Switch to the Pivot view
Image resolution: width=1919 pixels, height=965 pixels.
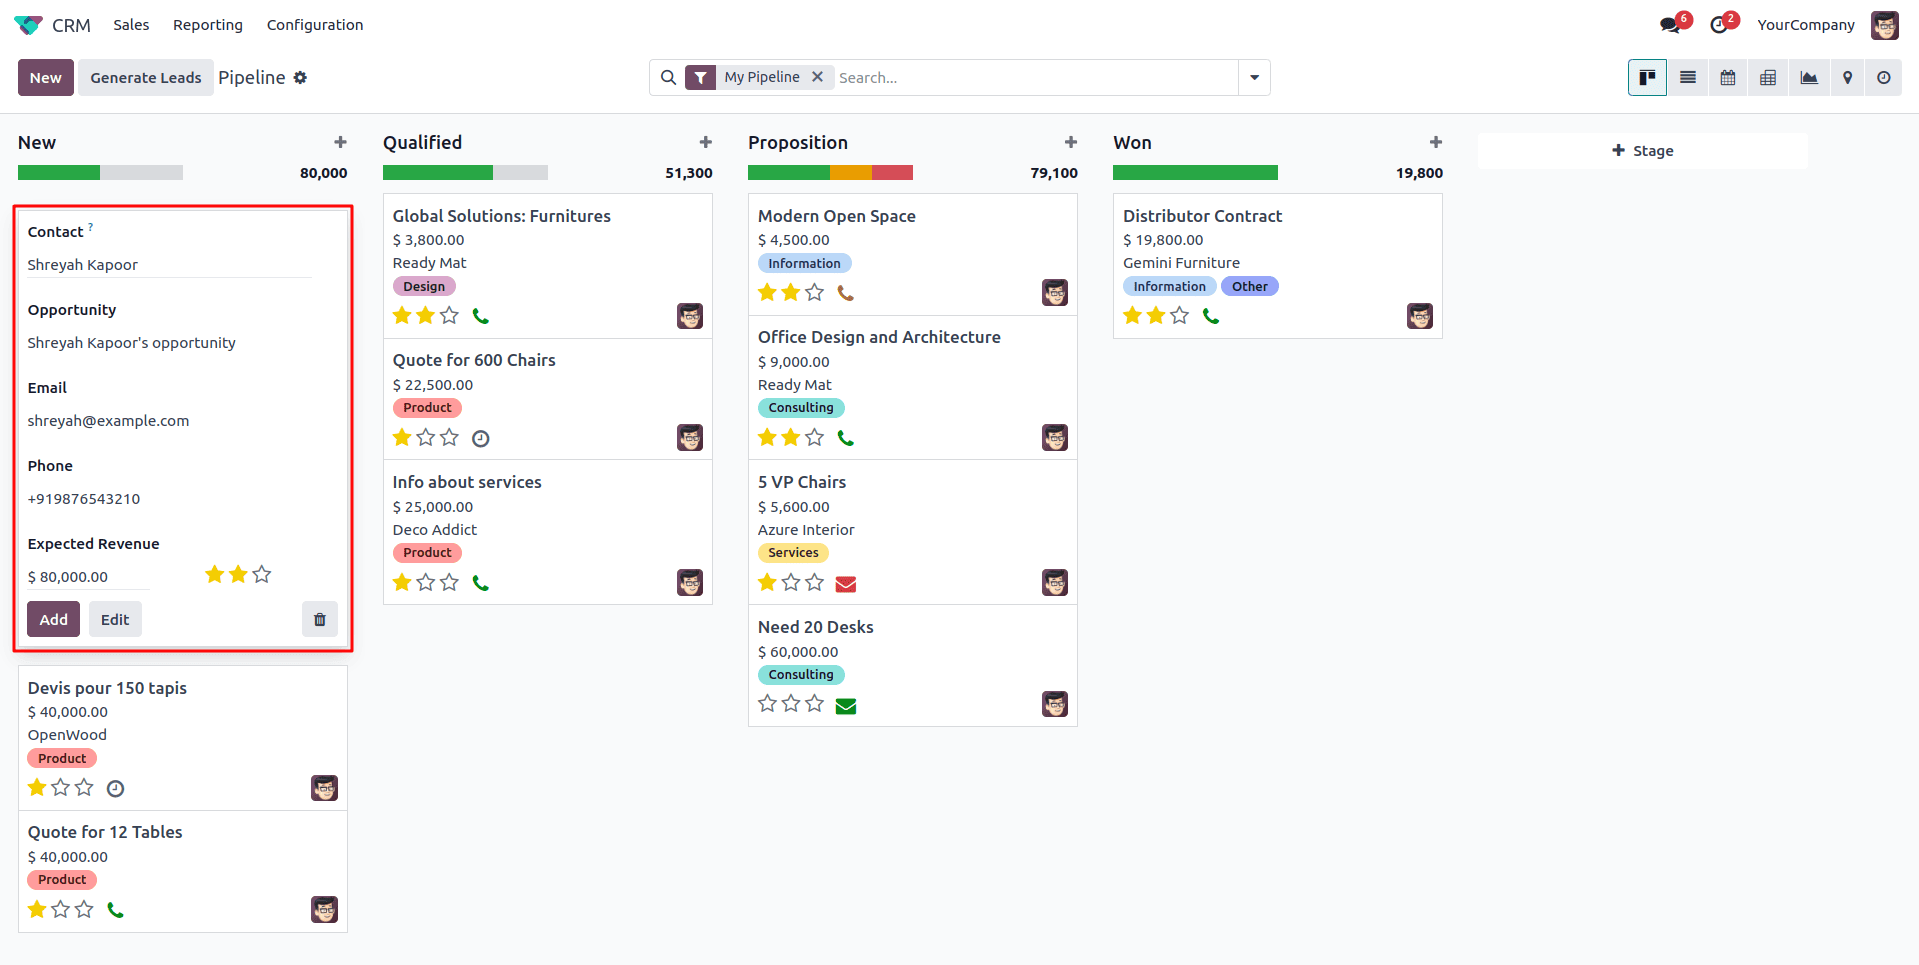pyautogui.click(x=1767, y=77)
